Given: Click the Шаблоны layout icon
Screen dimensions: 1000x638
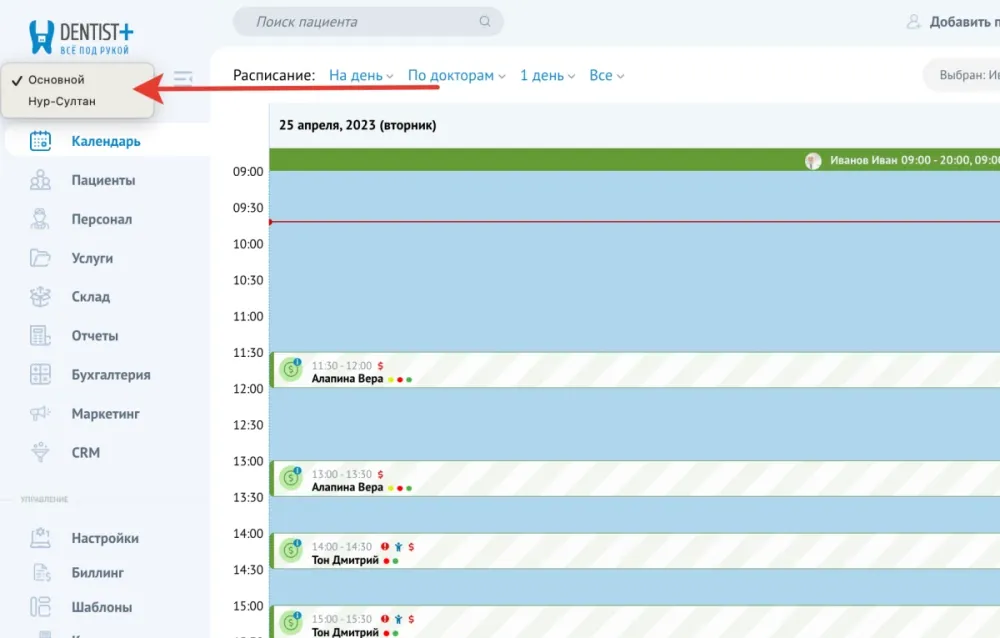Looking at the screenshot, I should pos(40,607).
